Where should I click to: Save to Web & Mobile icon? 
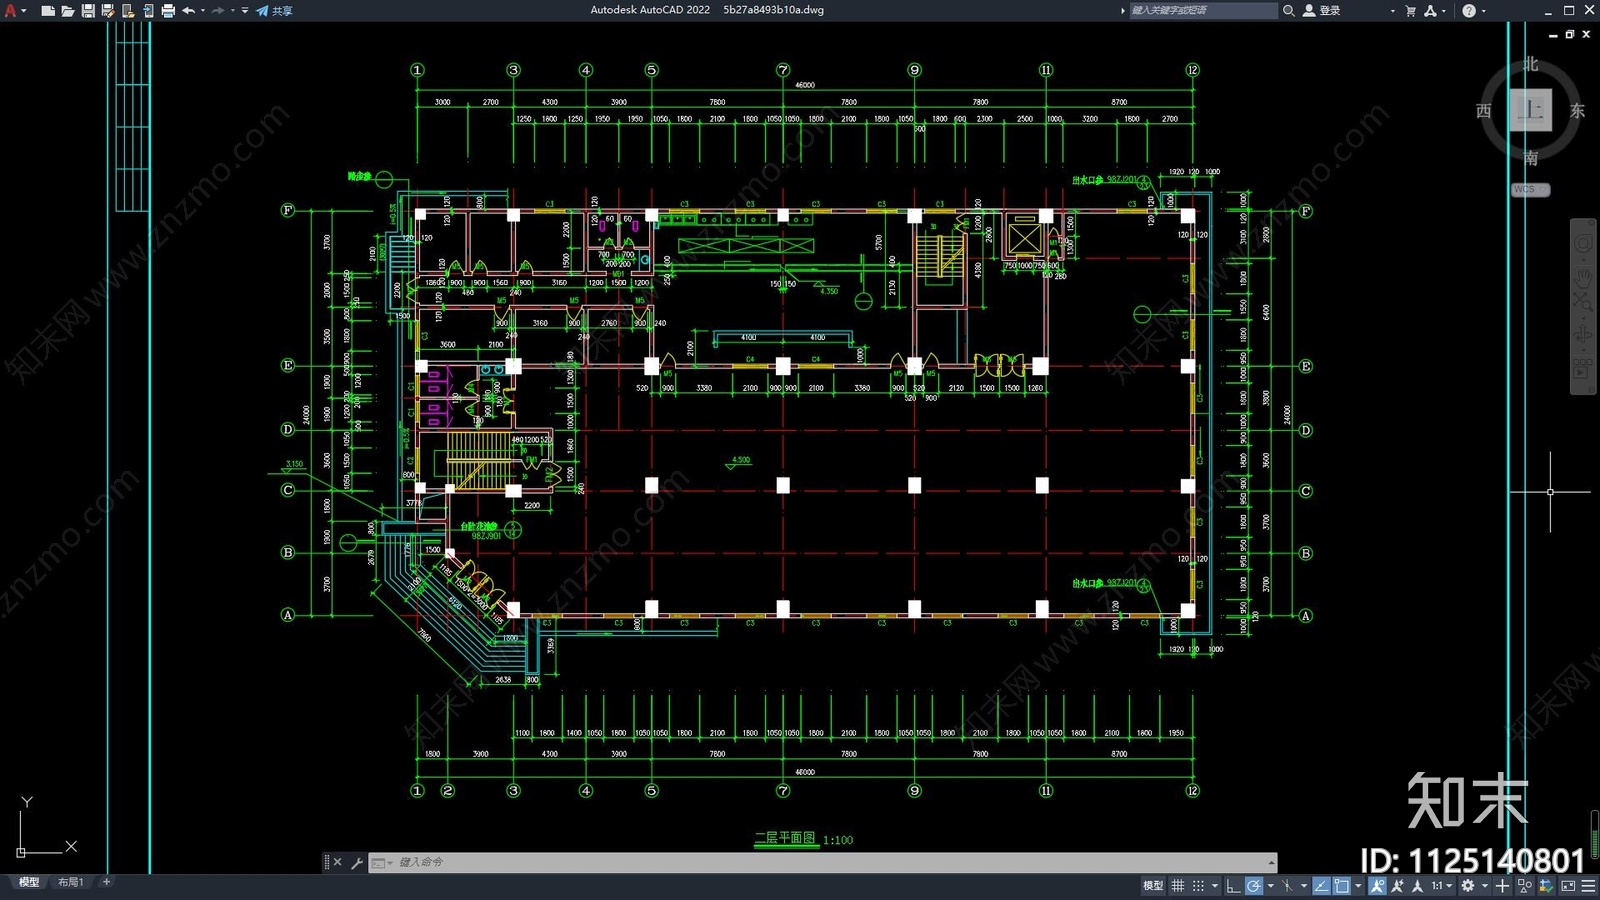click(x=149, y=10)
